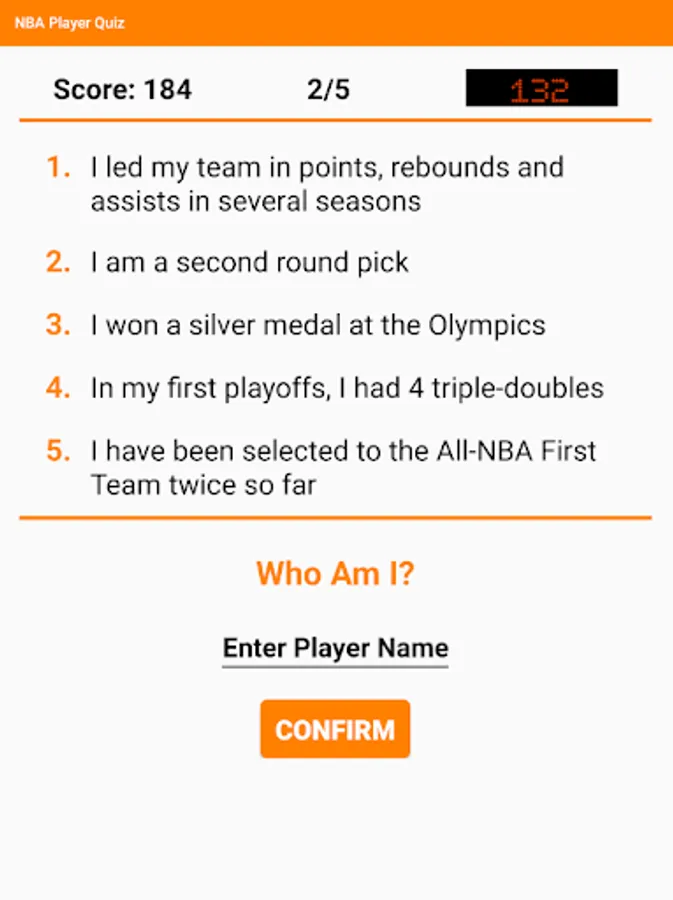Click the CONFIRM button
The height and width of the screenshot is (900, 673).
pos(335,729)
